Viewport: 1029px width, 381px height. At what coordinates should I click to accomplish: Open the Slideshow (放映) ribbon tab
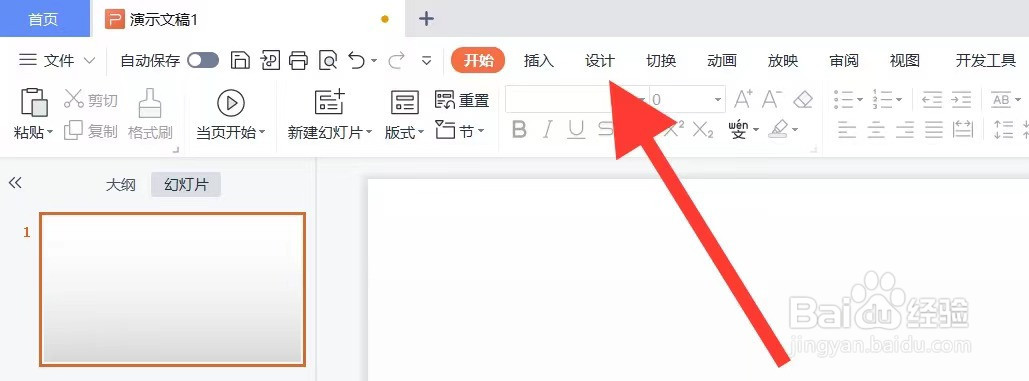coord(783,61)
